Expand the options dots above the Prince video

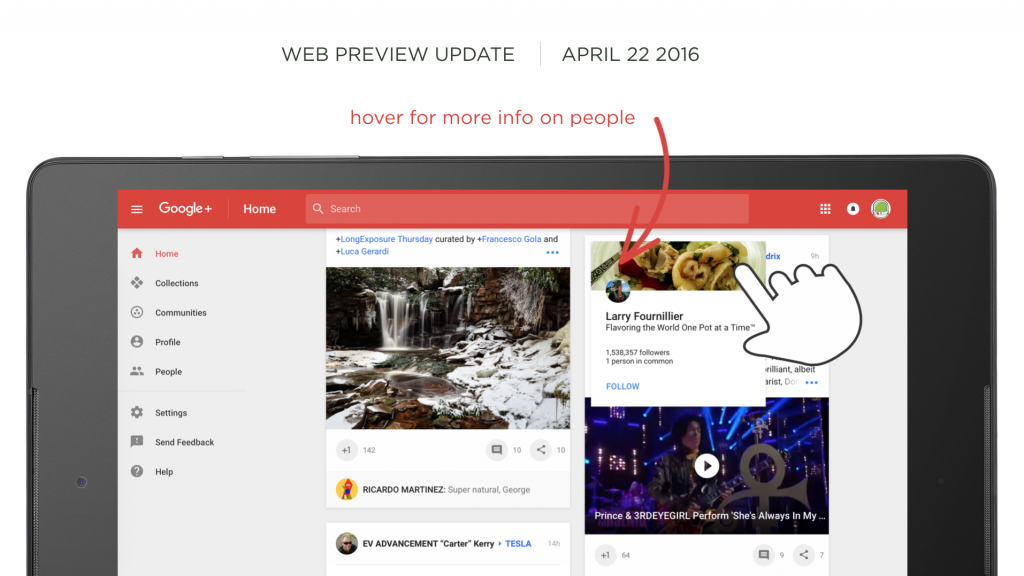point(811,383)
